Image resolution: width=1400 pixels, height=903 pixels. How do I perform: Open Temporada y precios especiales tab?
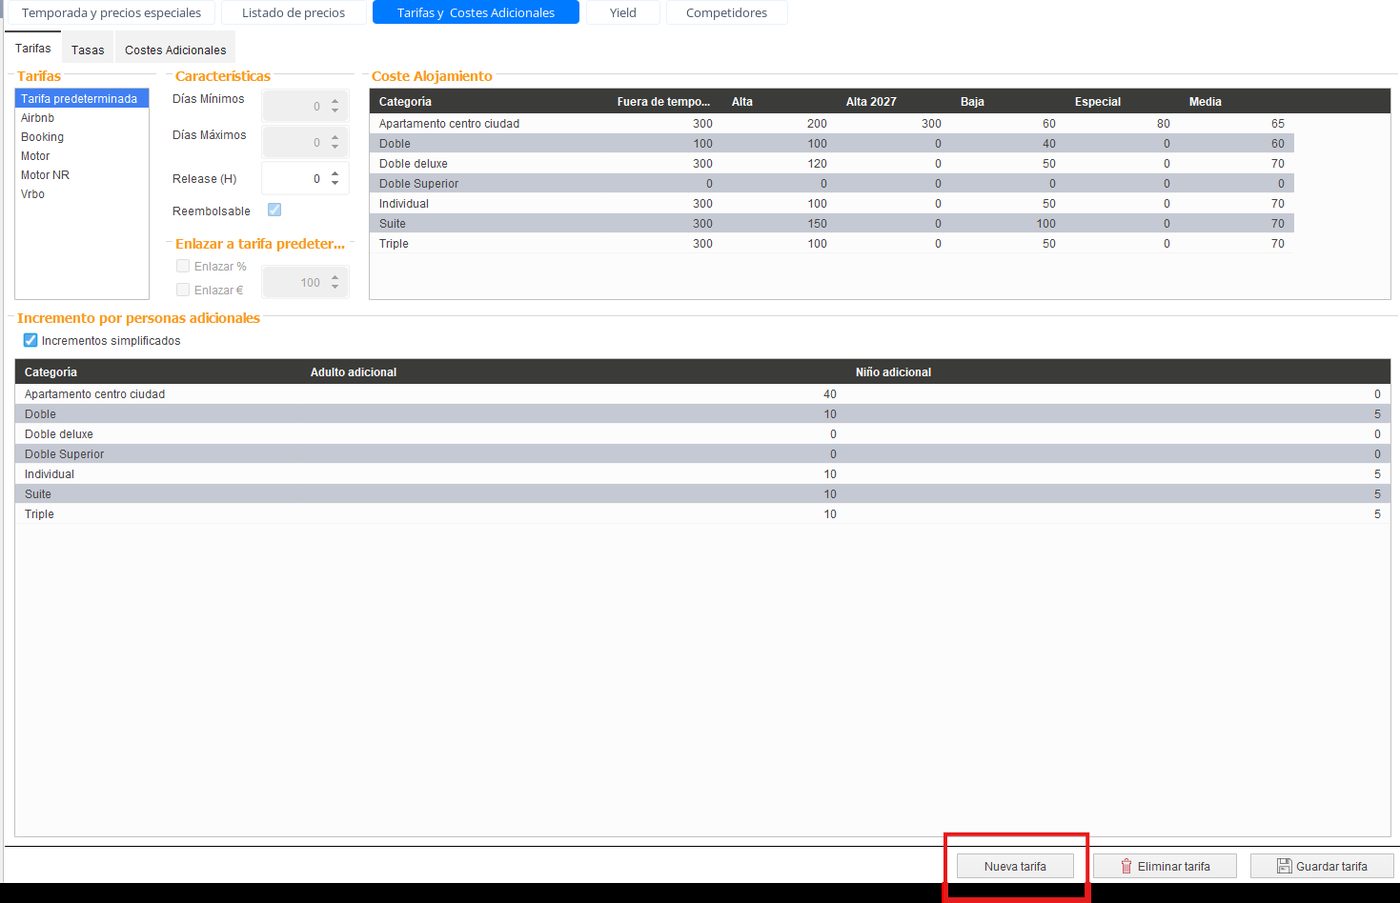111,13
